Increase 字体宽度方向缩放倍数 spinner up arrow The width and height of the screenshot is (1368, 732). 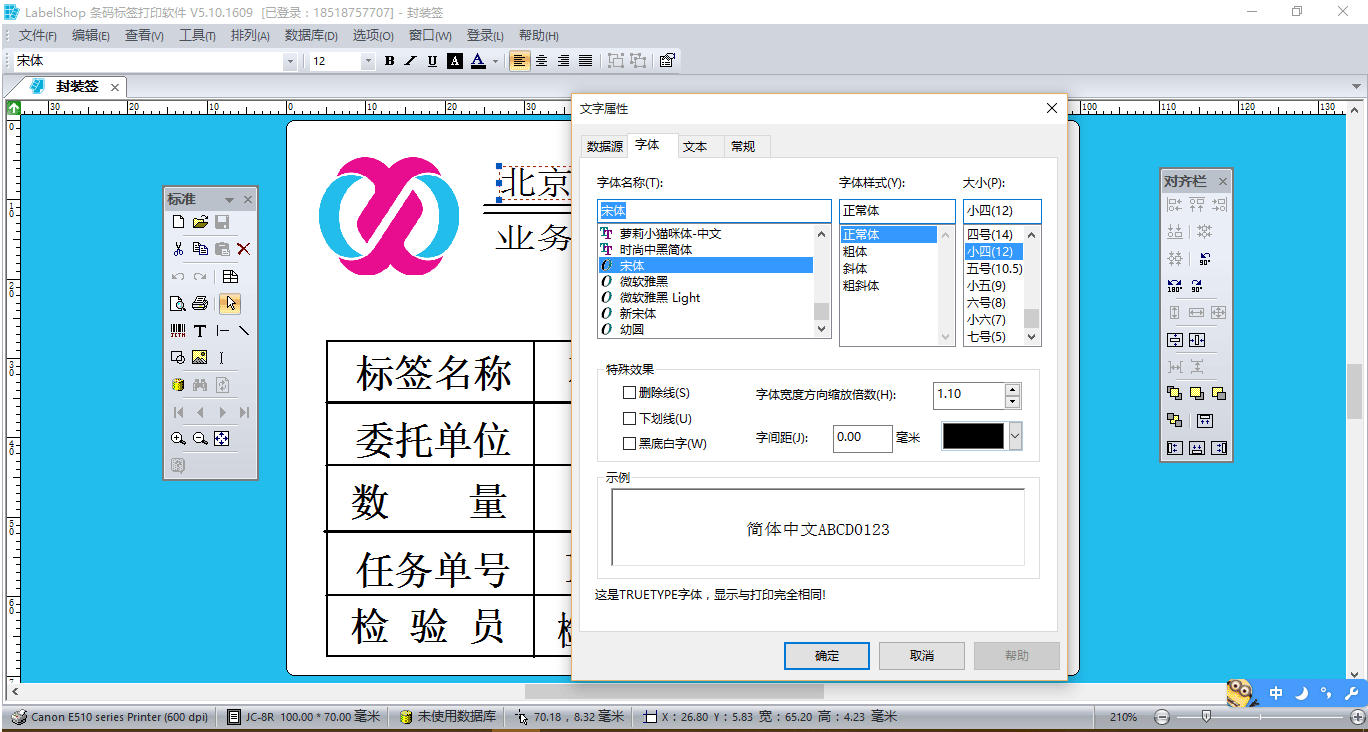[1012, 389]
